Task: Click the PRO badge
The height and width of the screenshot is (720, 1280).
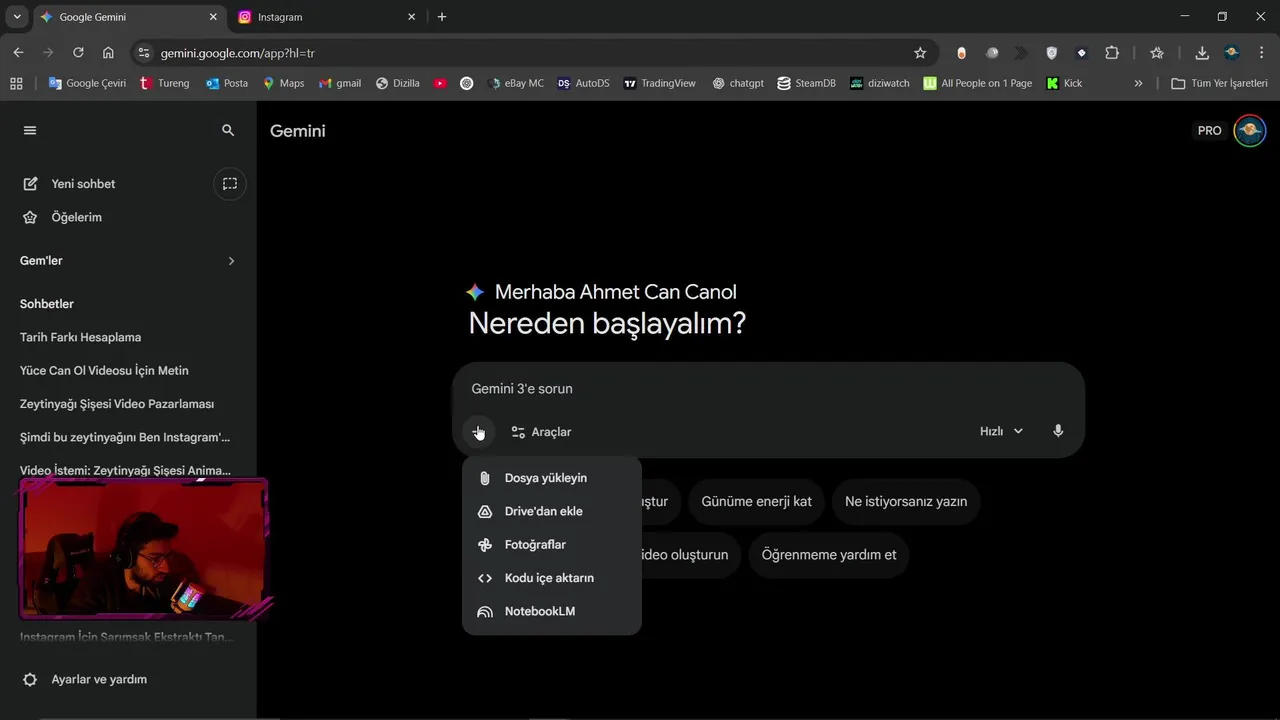Action: [x=1210, y=130]
